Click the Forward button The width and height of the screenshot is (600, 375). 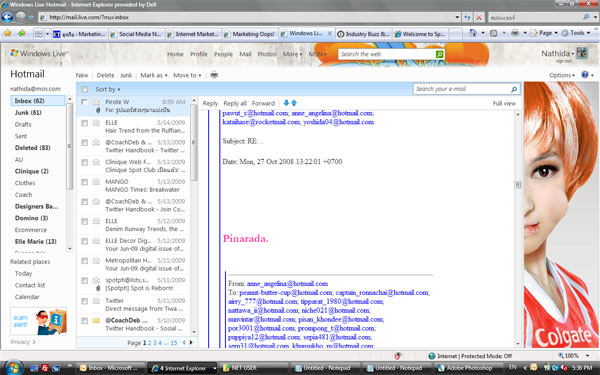pyautogui.click(x=263, y=103)
